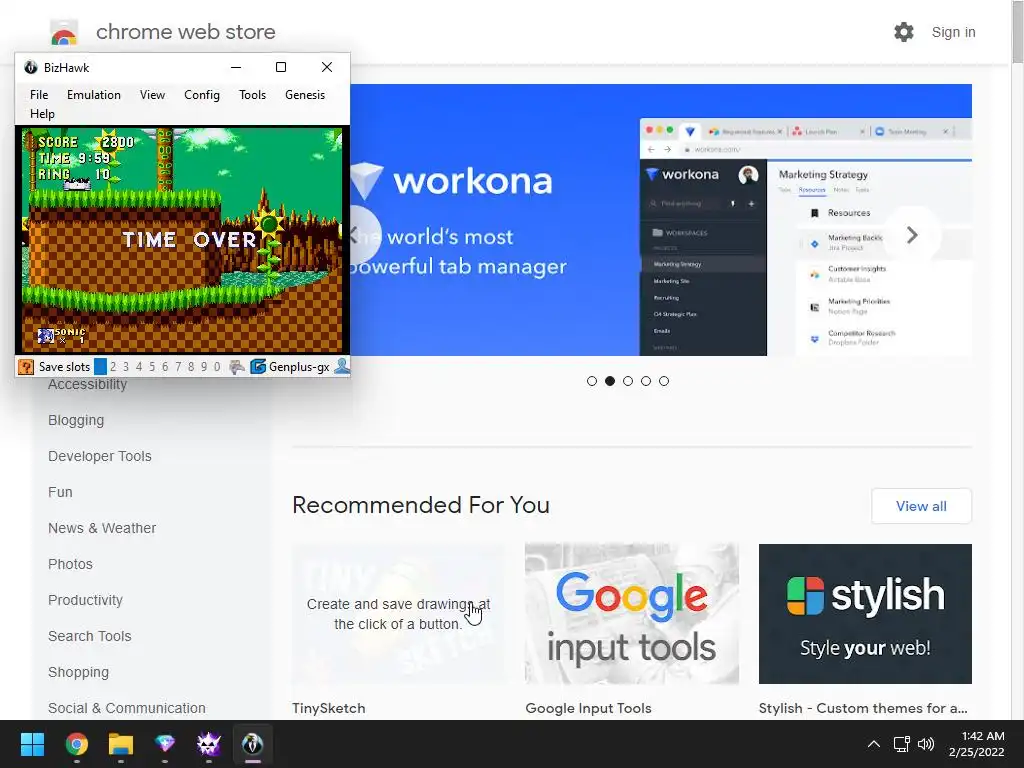The image size is (1024, 768).
Task: Select save slot 4 in BizHawk
Action: [139, 367]
